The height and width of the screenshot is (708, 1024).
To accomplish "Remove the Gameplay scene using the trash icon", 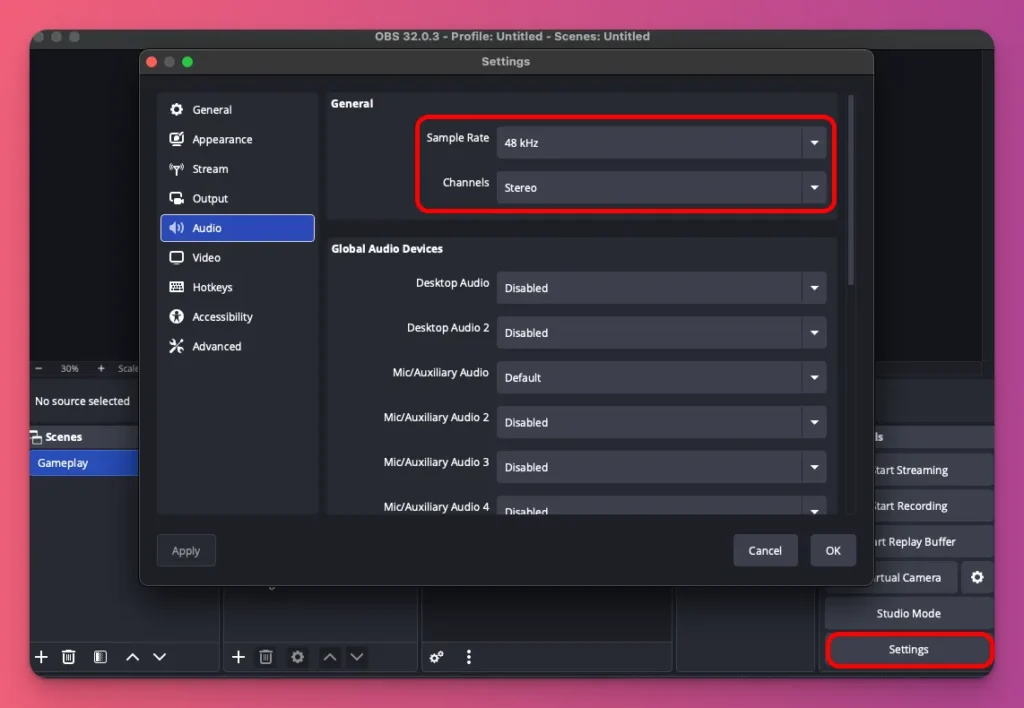I will [x=68, y=657].
